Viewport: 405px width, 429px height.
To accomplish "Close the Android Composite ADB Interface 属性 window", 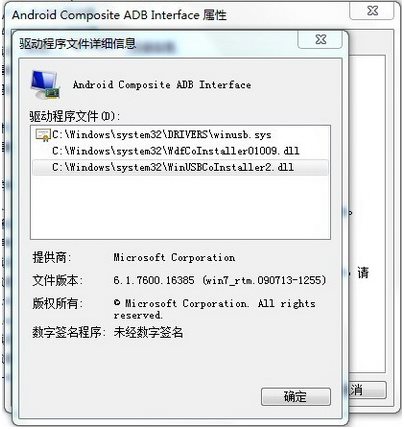I will [372, 11].
